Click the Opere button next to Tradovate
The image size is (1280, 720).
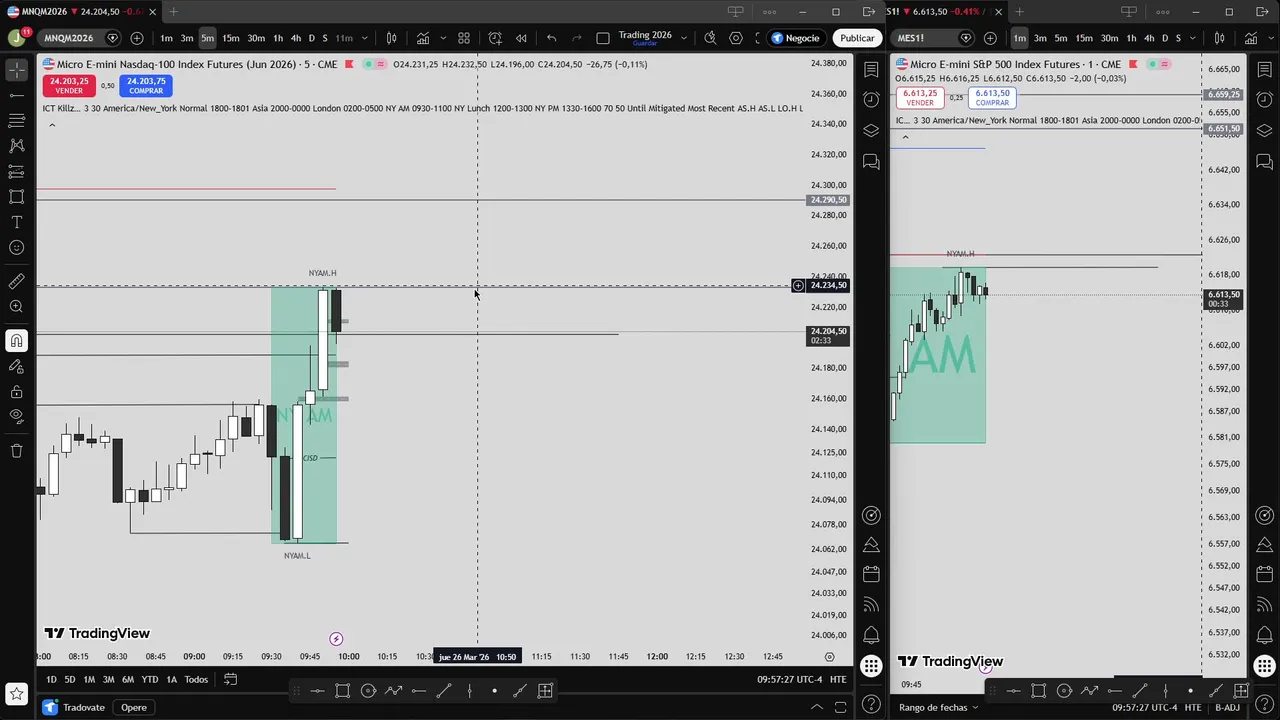click(133, 707)
